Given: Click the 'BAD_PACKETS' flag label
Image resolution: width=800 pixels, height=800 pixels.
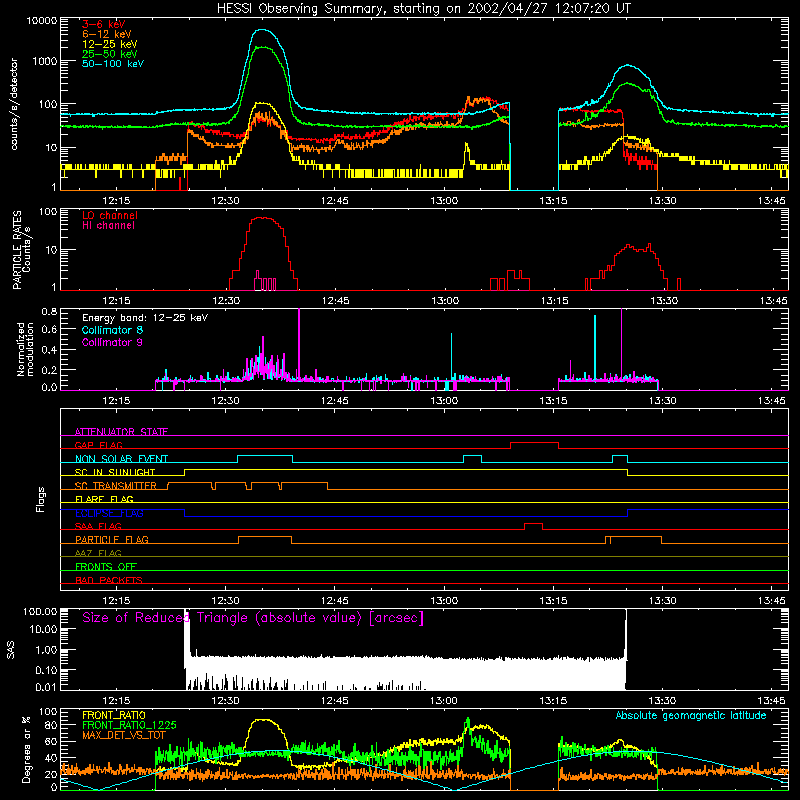Looking at the screenshot, I should pos(109,580).
